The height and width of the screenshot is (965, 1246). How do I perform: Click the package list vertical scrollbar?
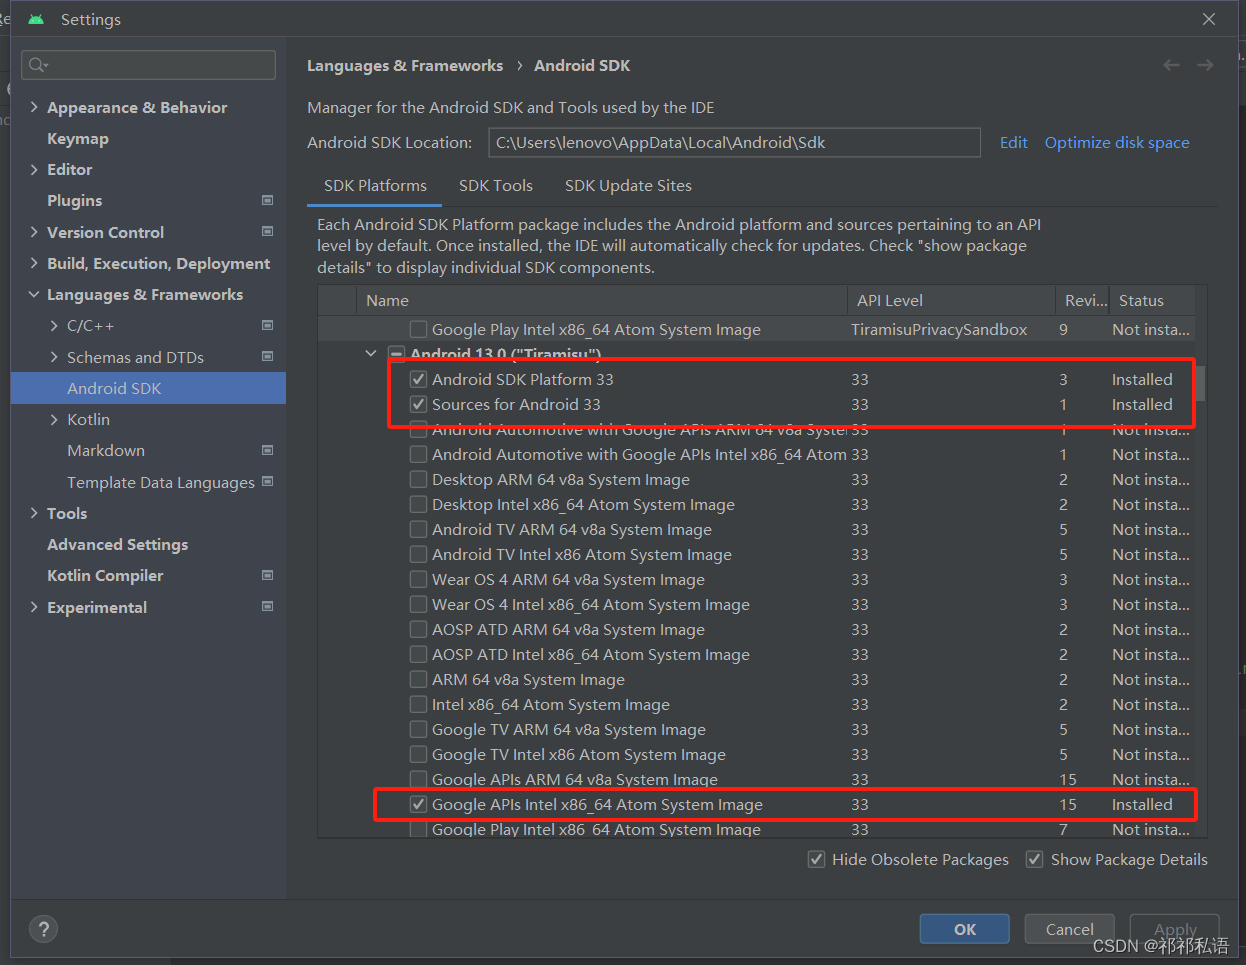[1201, 383]
